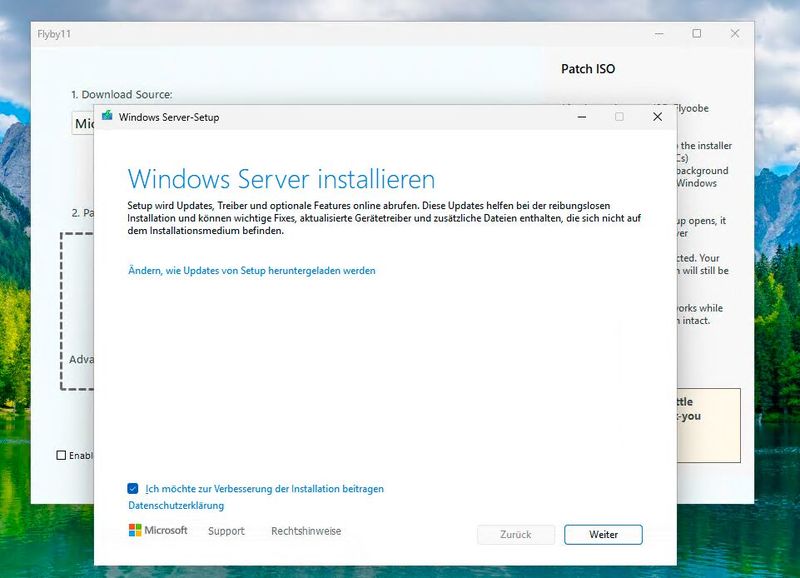Close the Windows Server-Setup window
The image size is (800, 578).
coord(658,117)
